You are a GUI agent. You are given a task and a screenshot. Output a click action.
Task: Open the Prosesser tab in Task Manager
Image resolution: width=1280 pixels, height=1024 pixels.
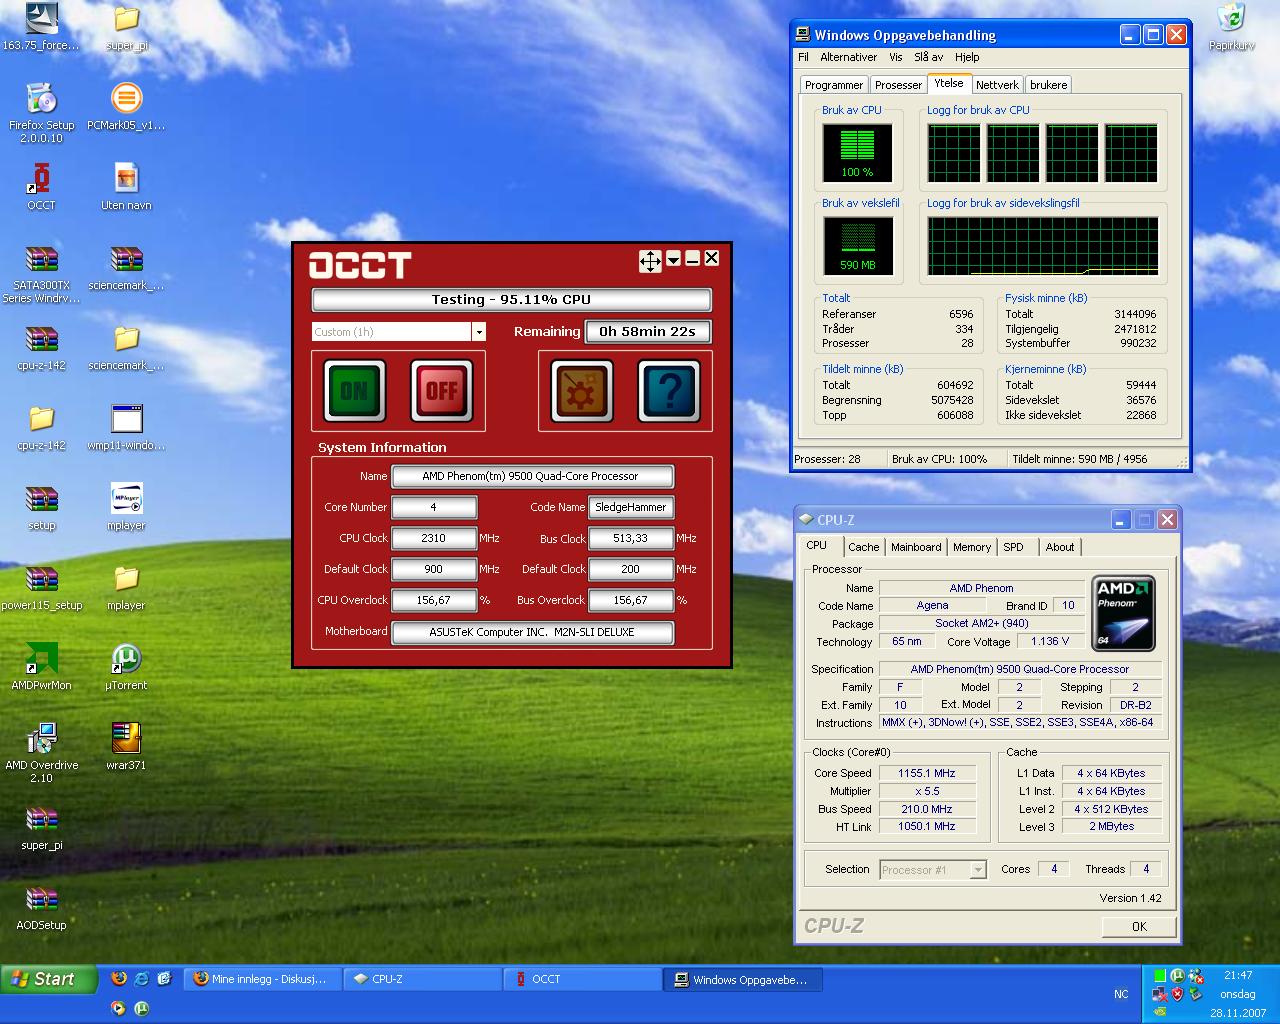(x=898, y=85)
